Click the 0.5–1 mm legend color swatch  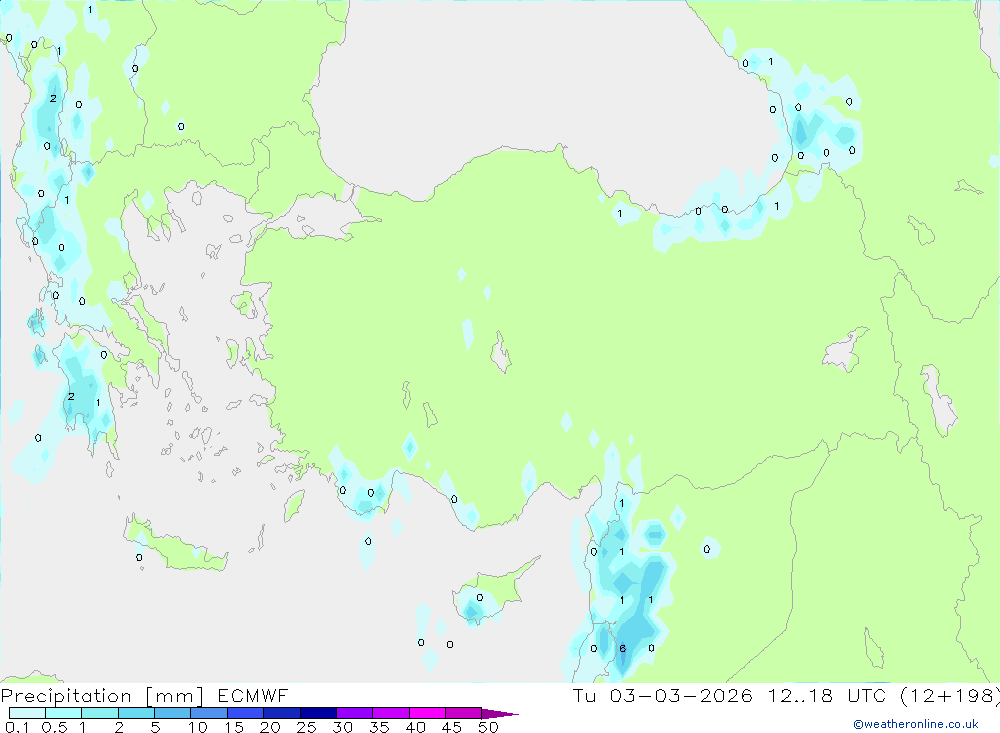tap(64, 713)
